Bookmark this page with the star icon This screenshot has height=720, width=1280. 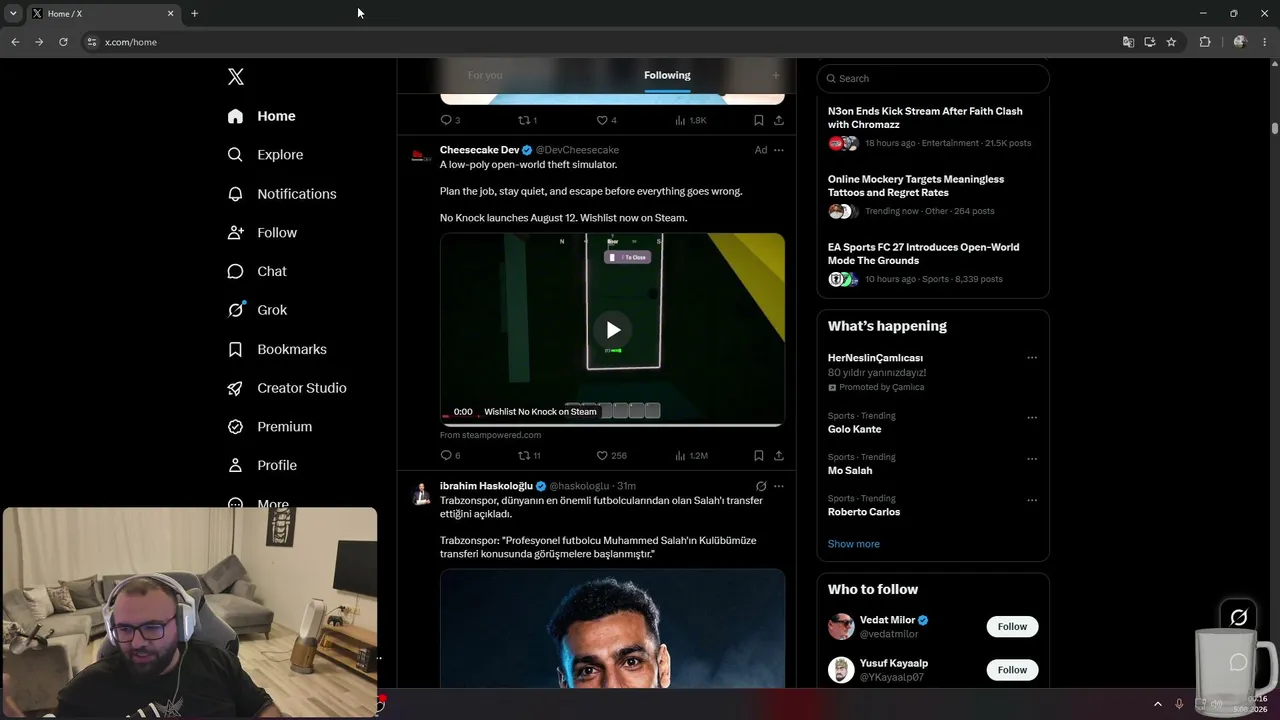tap(1171, 42)
